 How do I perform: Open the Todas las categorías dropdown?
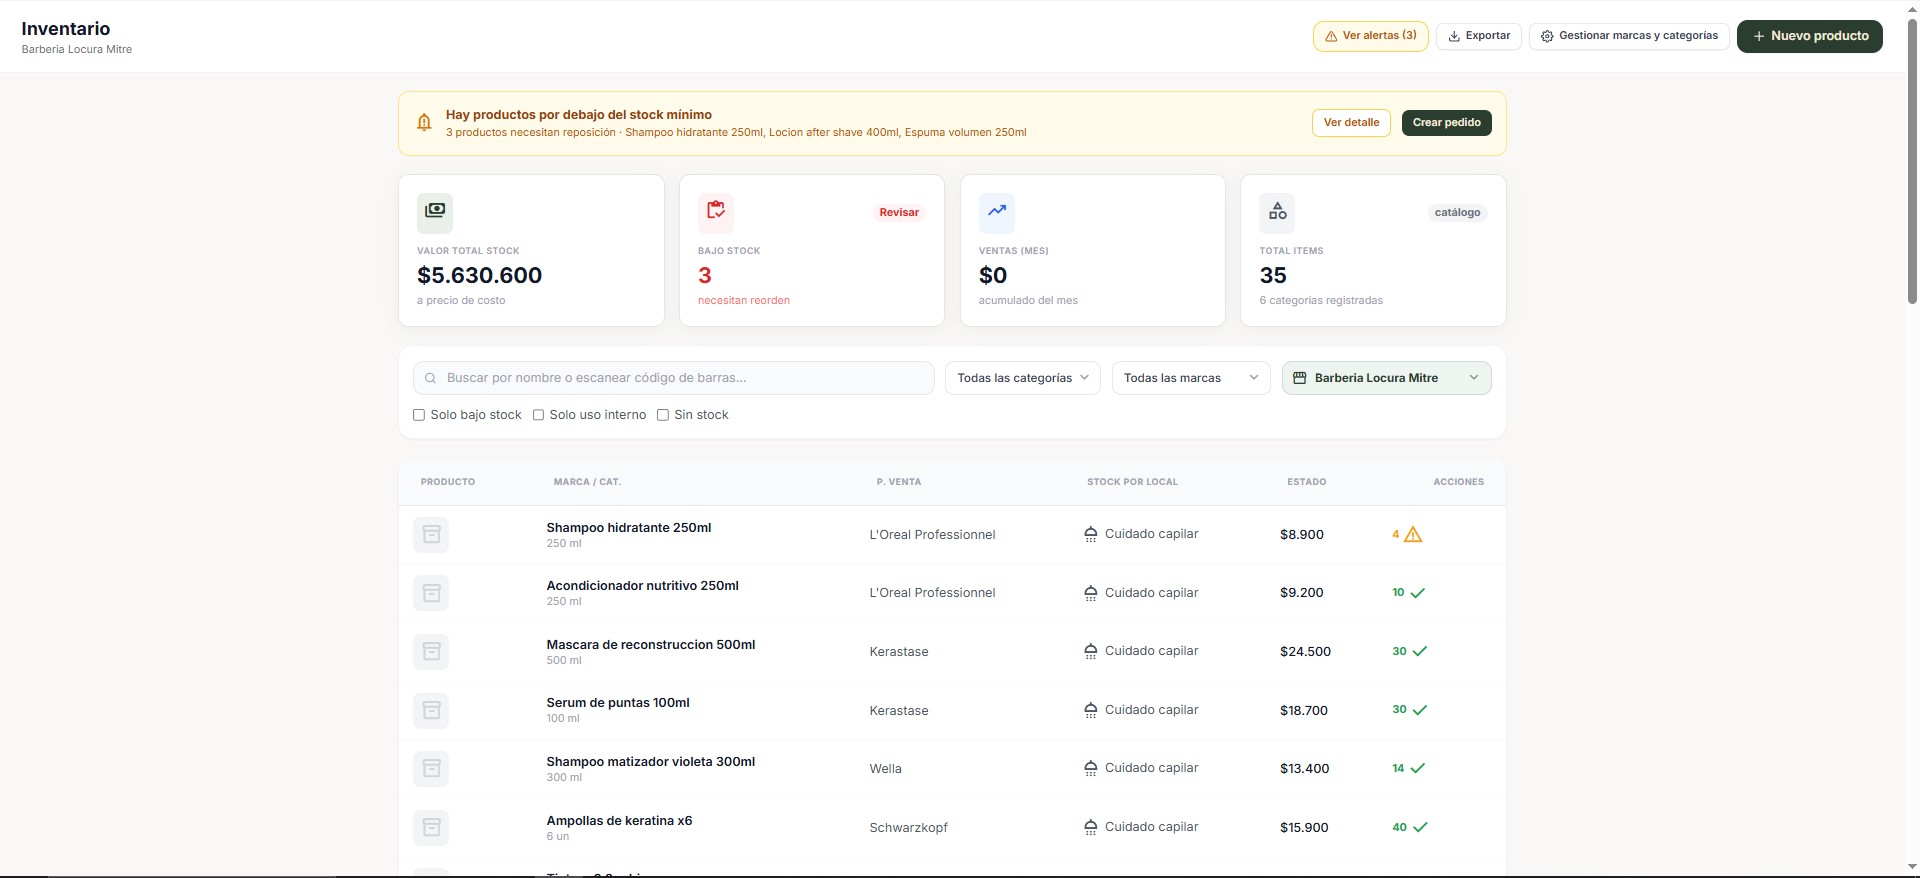pos(1023,378)
